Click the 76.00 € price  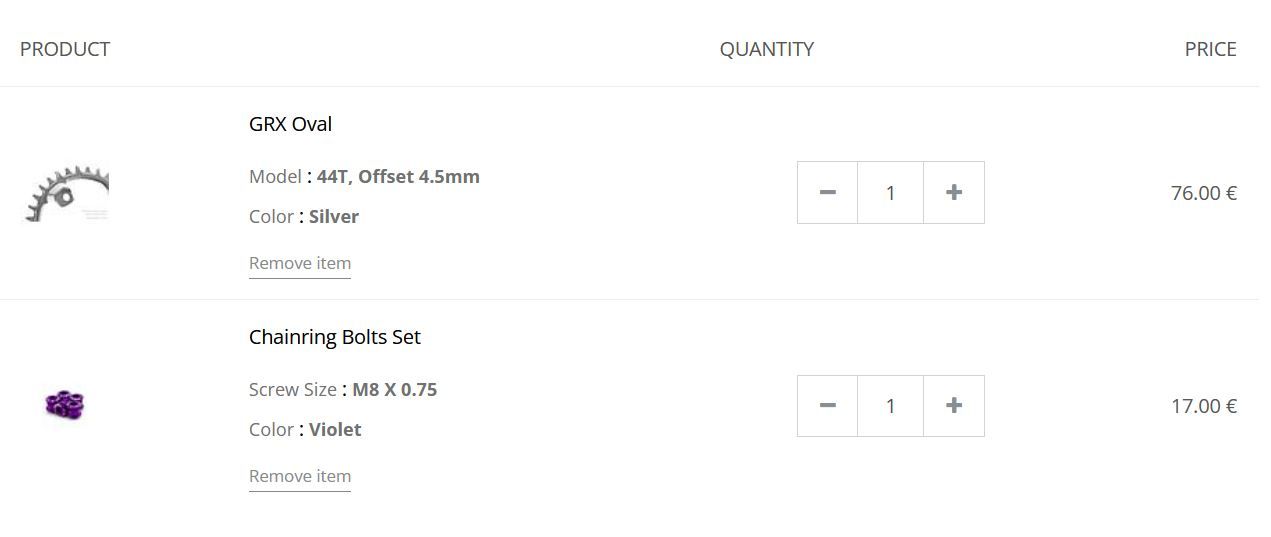[1203, 193]
